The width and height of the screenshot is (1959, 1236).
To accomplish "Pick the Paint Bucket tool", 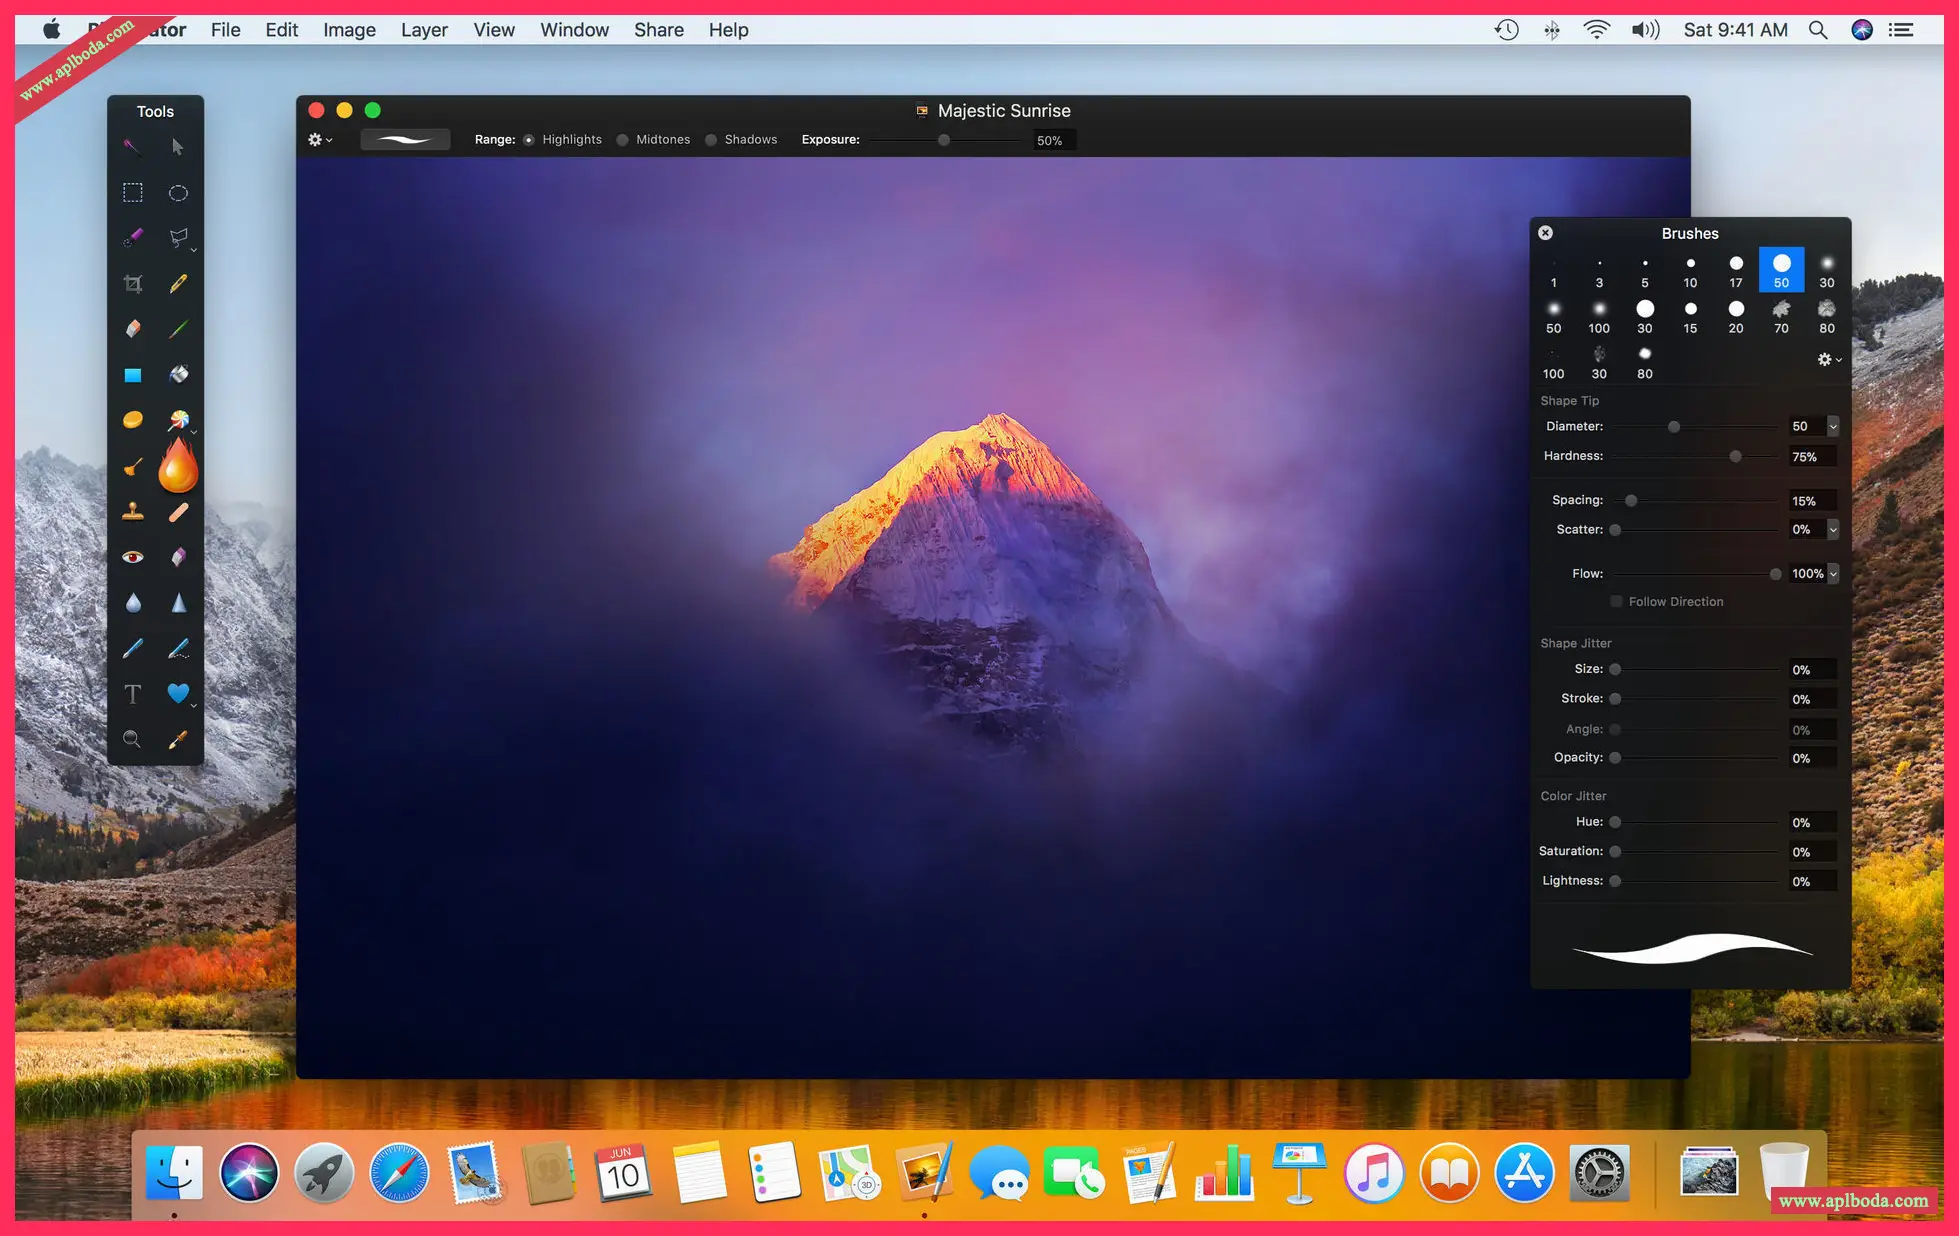I will (178, 375).
